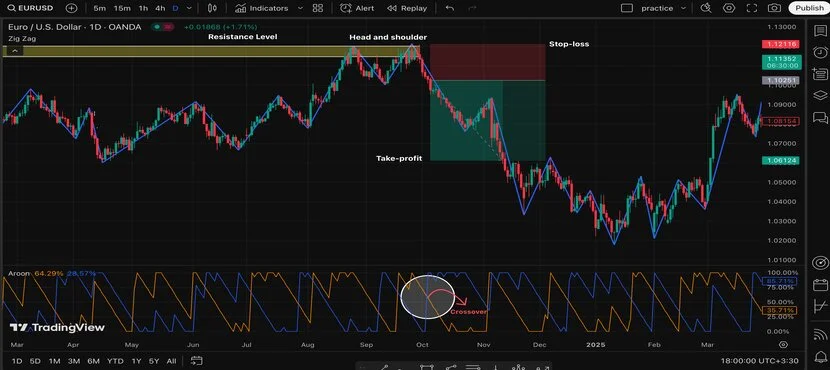This screenshot has width=830, height=370.
Task: Click the Take-profit text annotation
Action: tap(399, 158)
